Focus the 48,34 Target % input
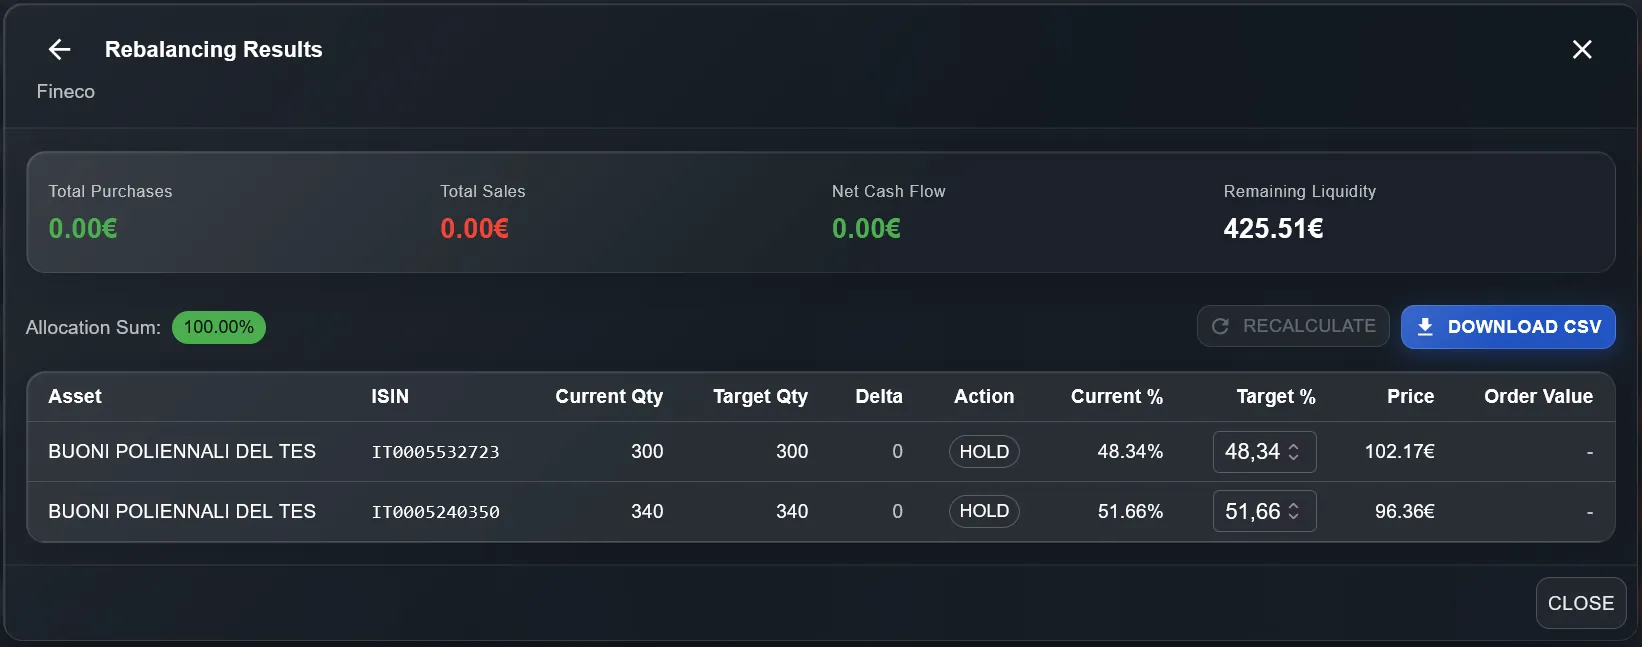This screenshot has width=1642, height=647. (1252, 452)
